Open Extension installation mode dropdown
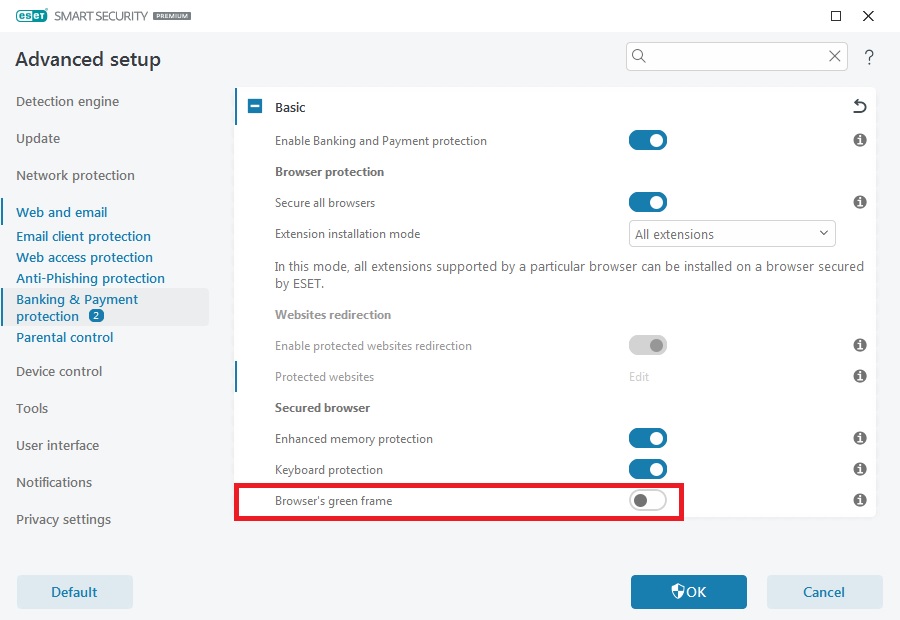Screen dimensions: 900x620 pyautogui.click(x=732, y=234)
